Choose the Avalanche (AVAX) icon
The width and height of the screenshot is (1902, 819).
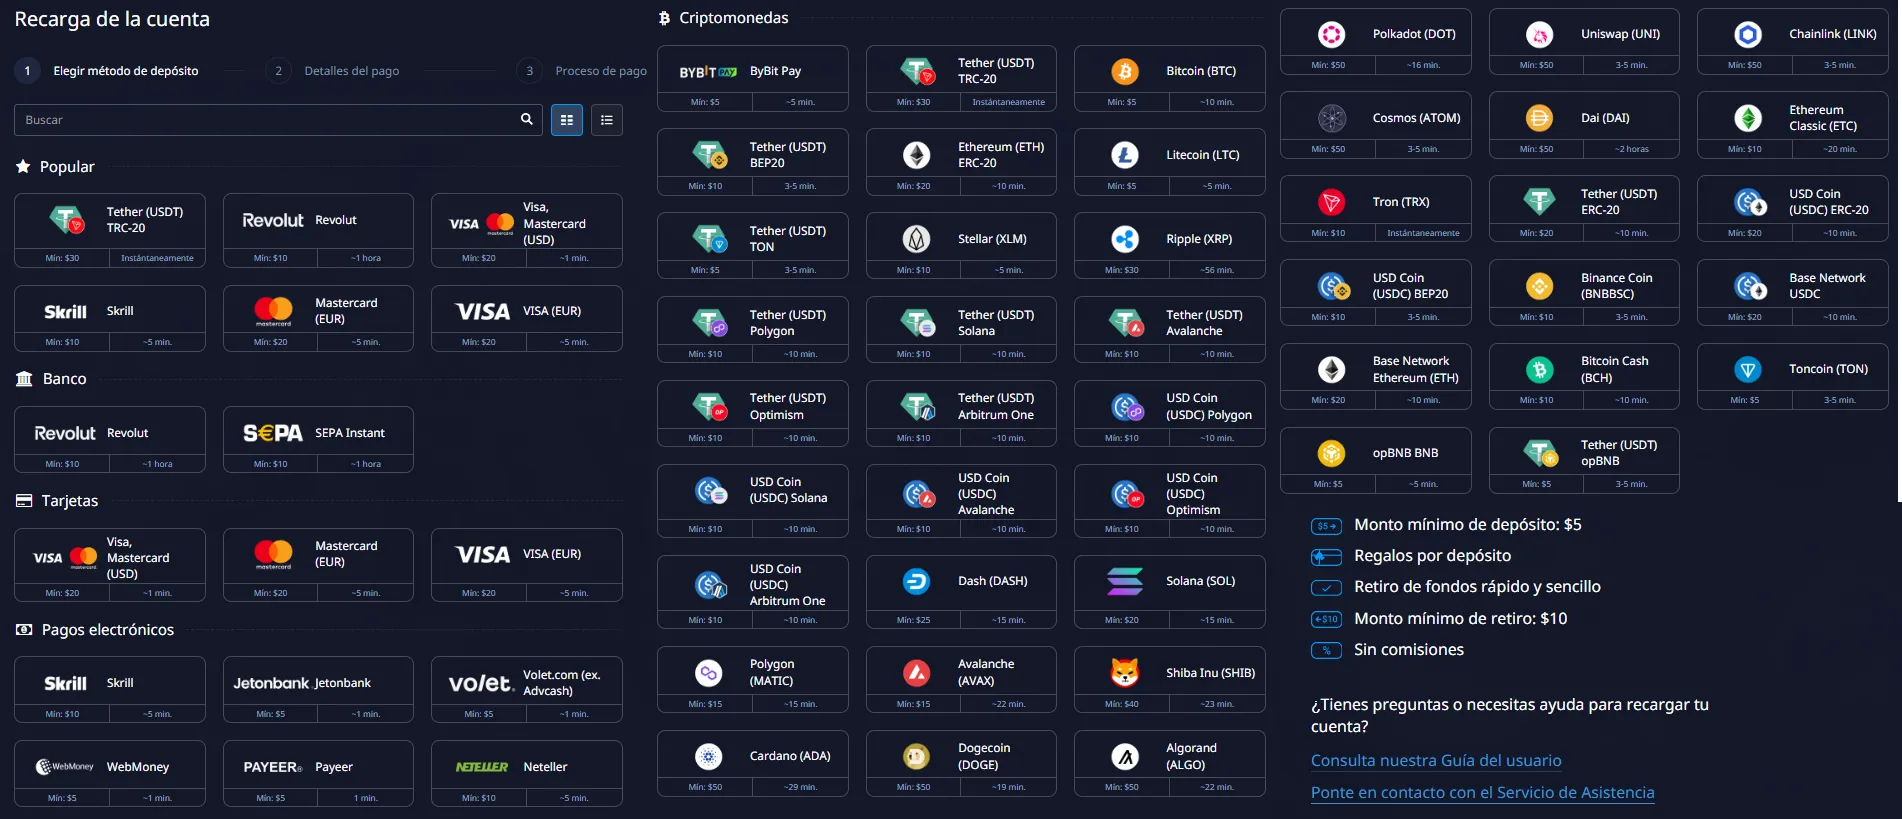(x=917, y=673)
